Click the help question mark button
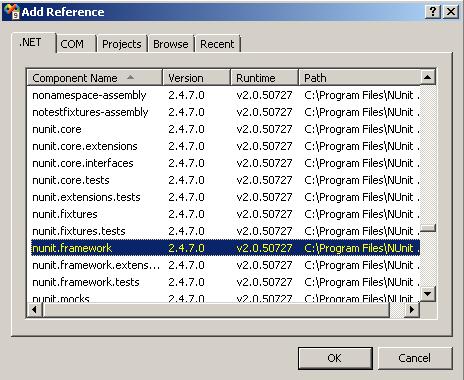This screenshot has width=464, height=380. 433,12
